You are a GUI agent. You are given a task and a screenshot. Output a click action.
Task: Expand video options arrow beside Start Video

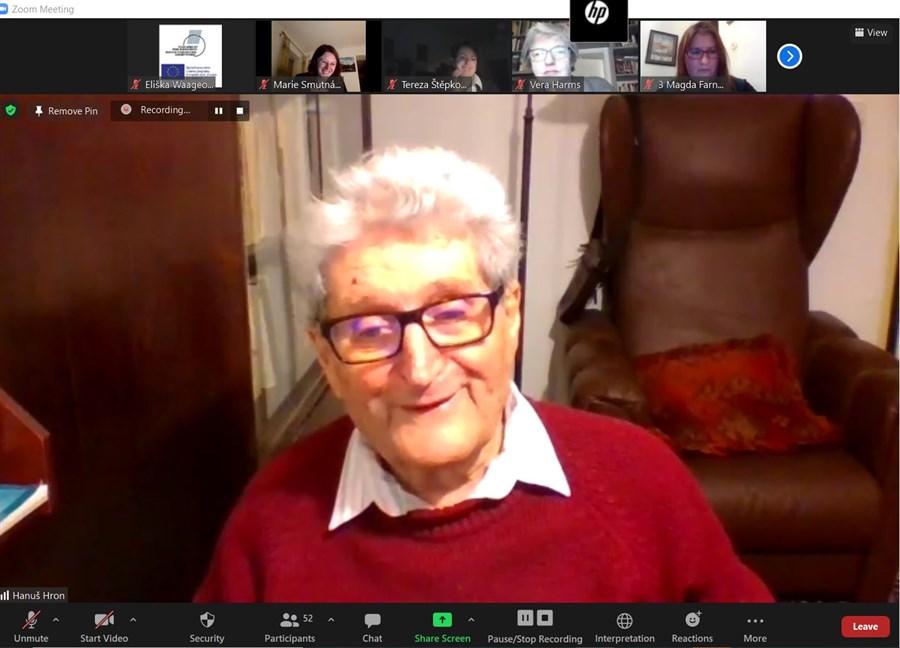(x=133, y=620)
